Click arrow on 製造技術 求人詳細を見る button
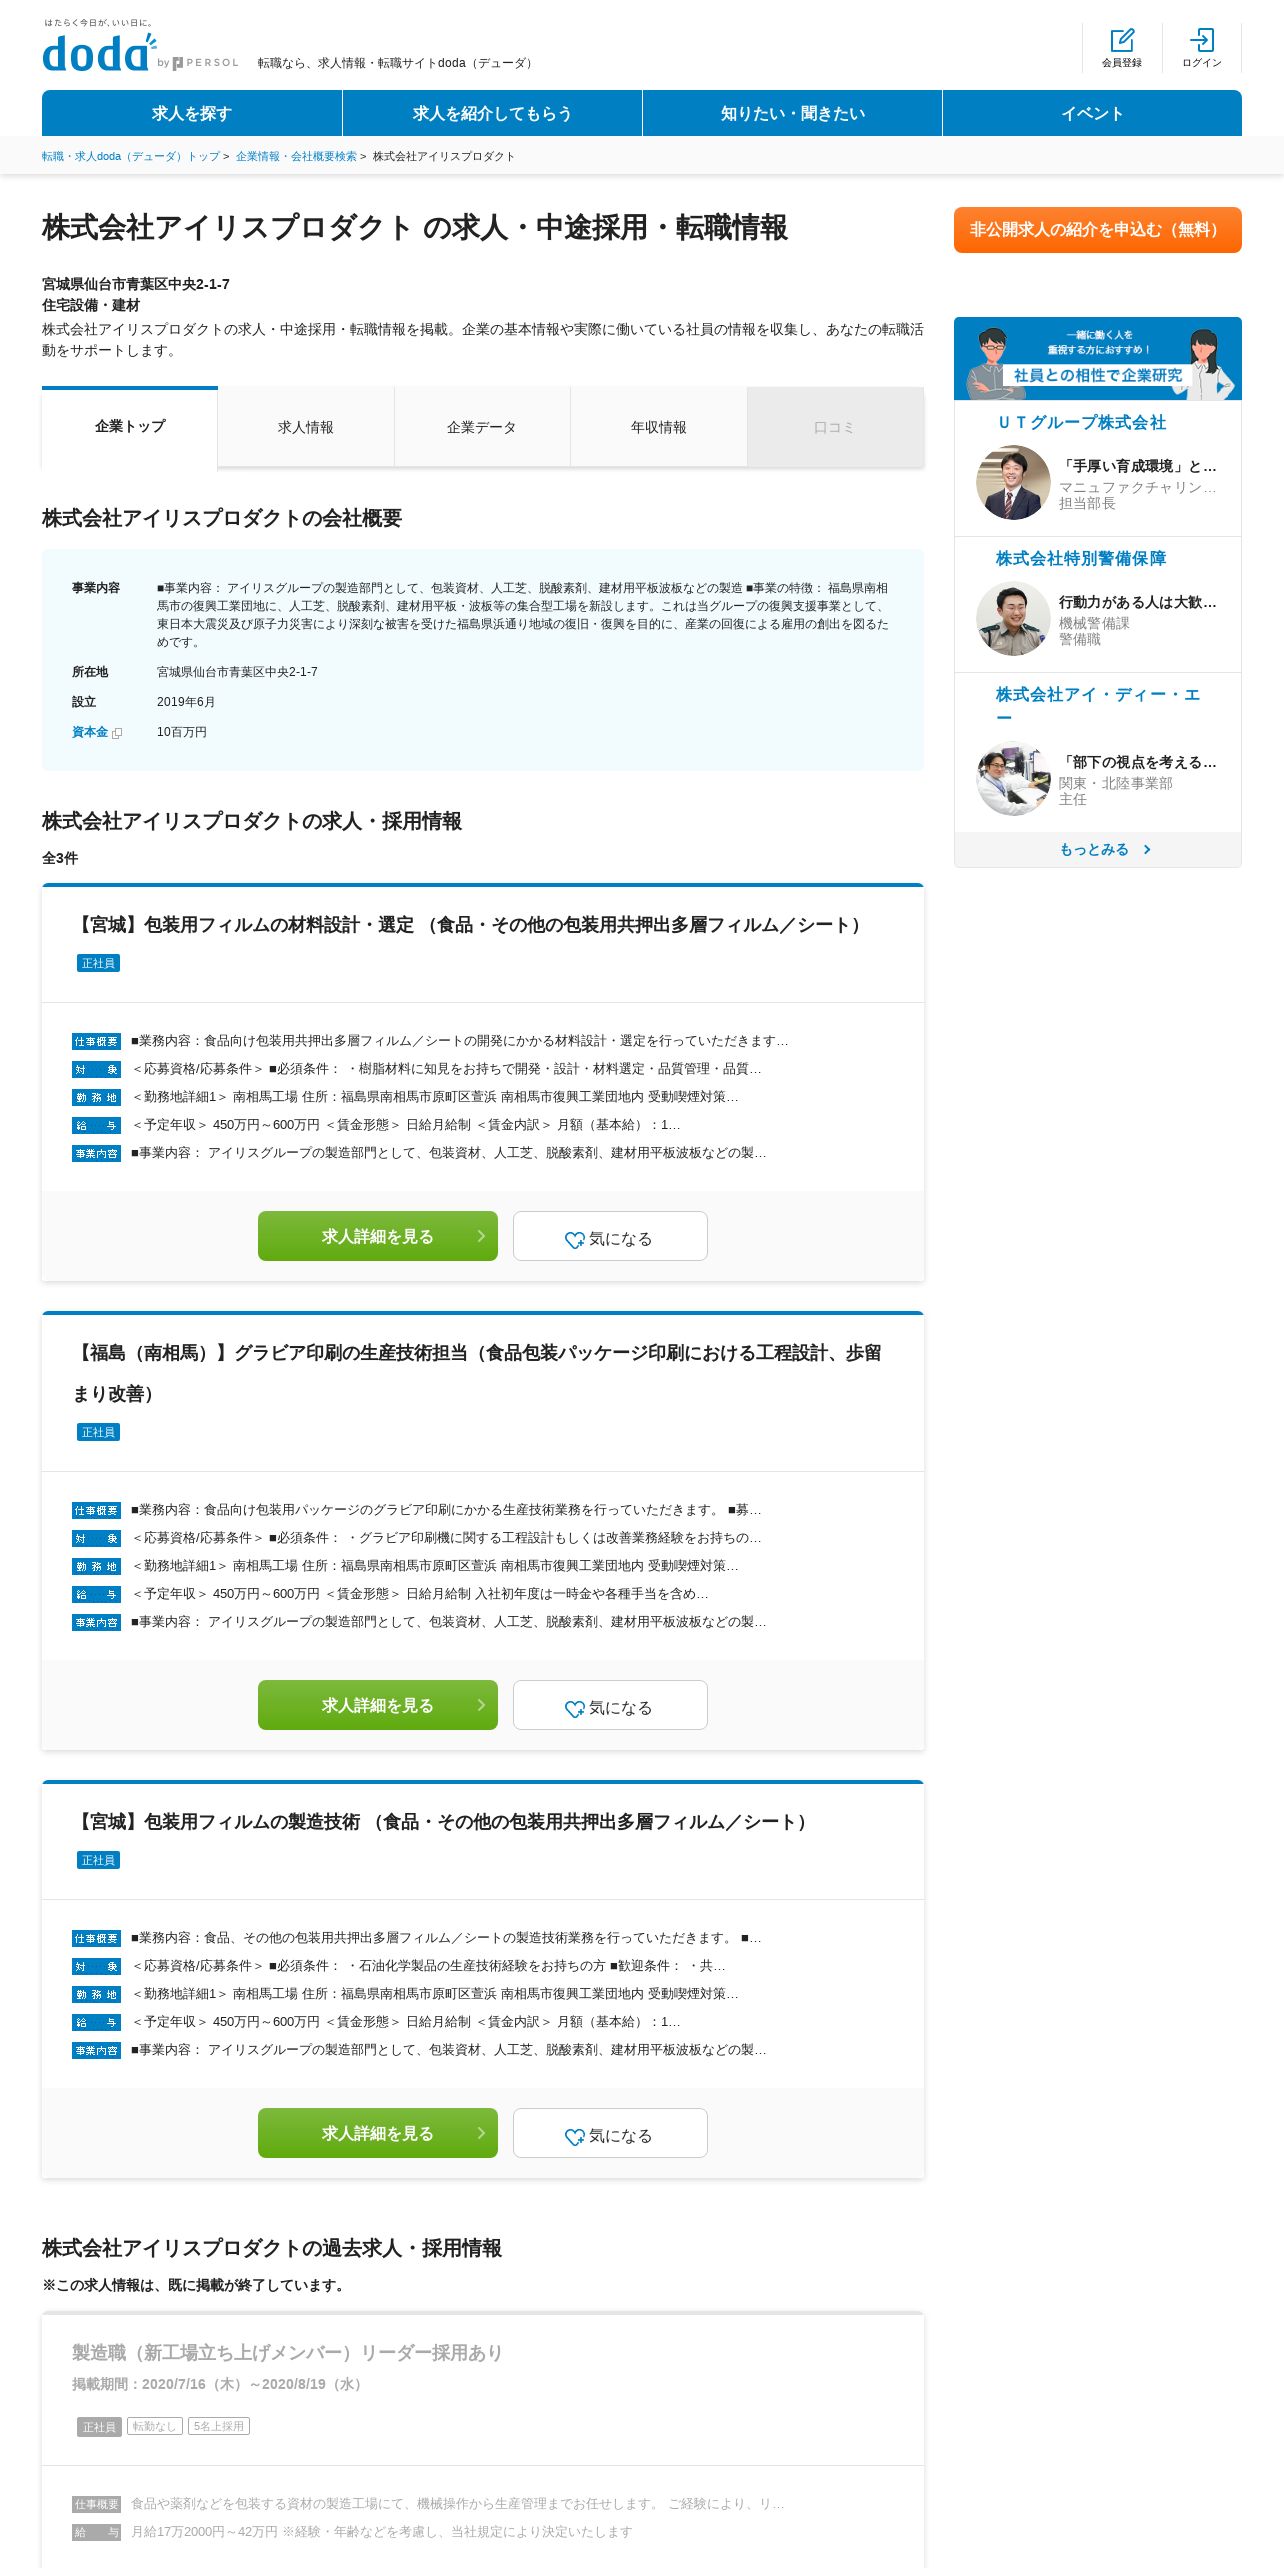The width and height of the screenshot is (1284, 2568). point(481,2133)
